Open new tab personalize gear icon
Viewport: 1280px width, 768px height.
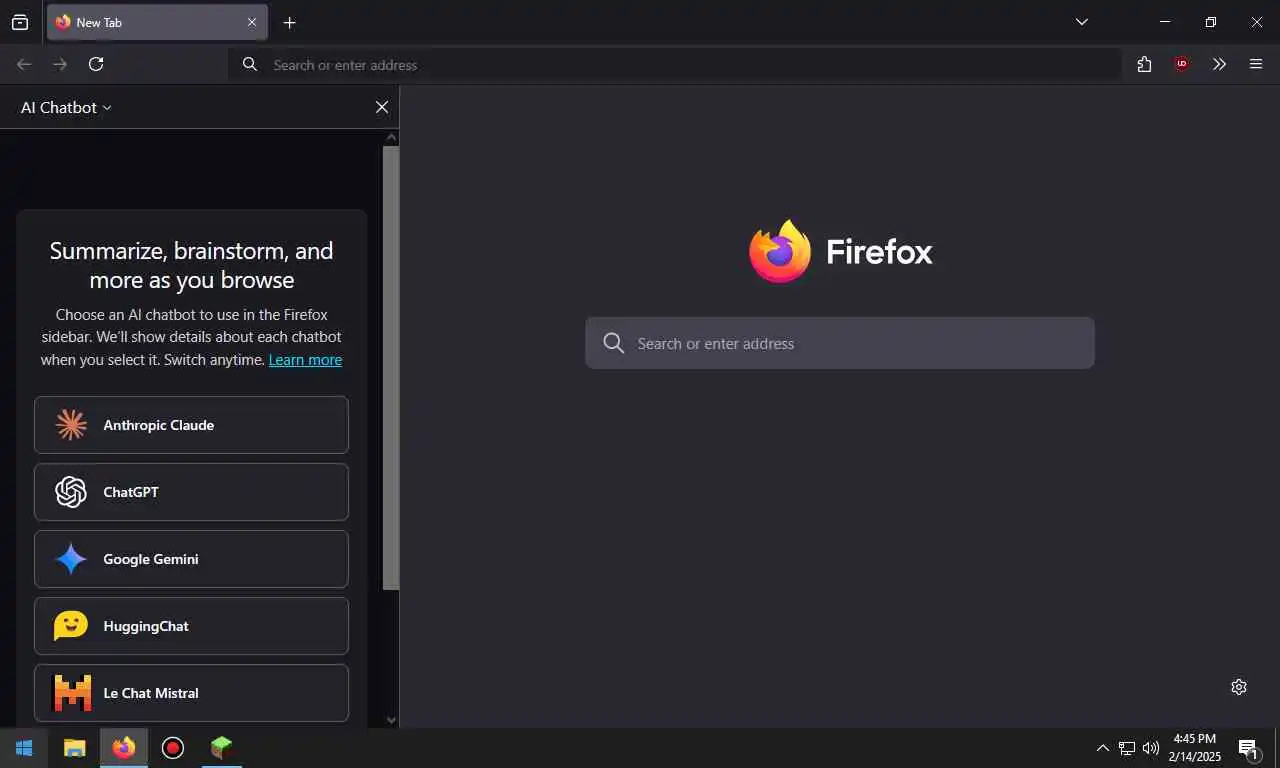(1239, 687)
